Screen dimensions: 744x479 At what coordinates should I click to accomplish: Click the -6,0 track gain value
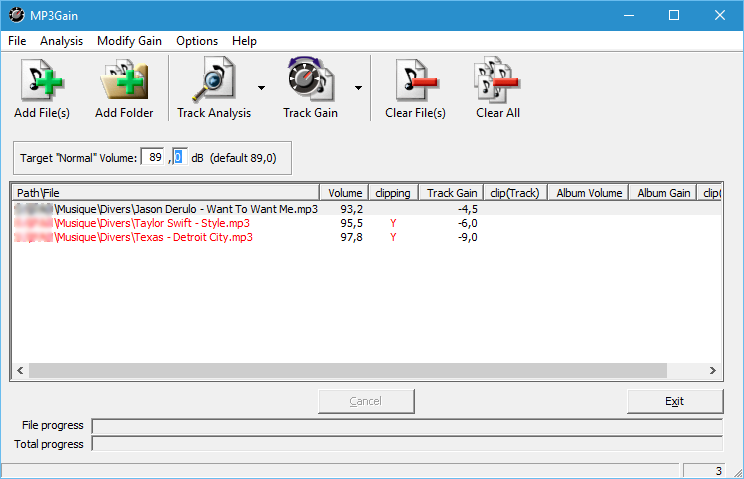point(468,223)
